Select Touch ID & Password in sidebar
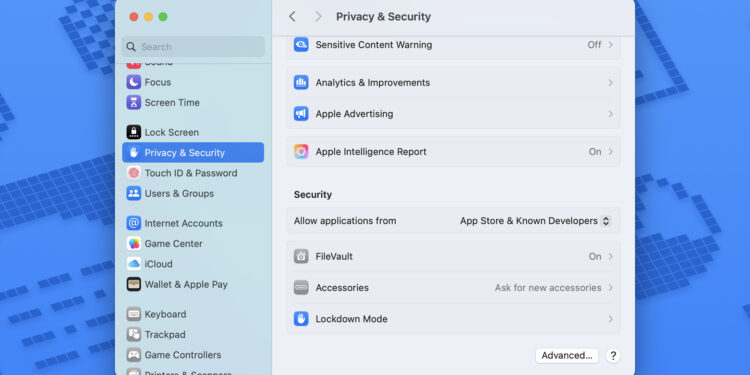Viewport: 750px width, 375px height. point(193,173)
